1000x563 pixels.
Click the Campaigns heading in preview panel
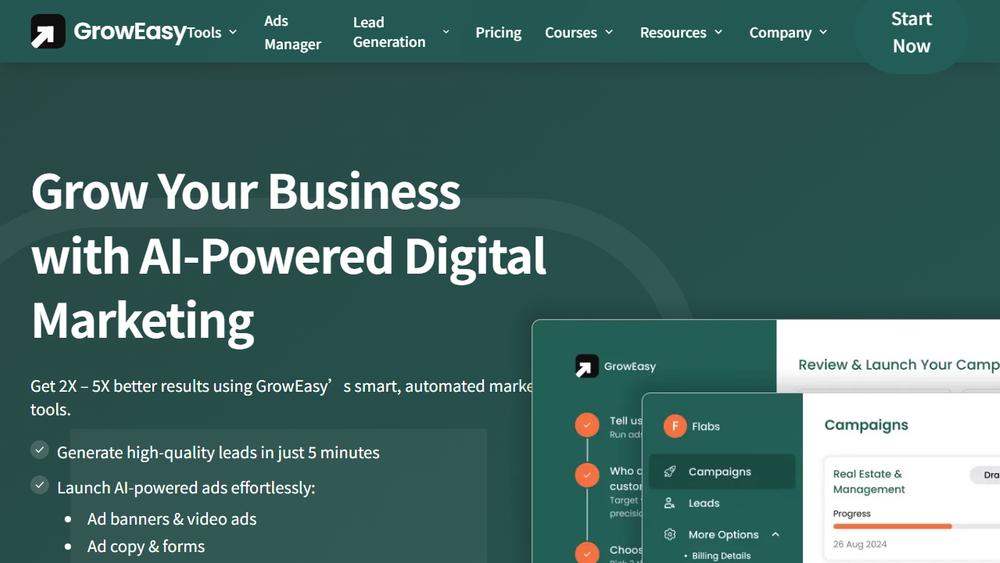(x=866, y=425)
